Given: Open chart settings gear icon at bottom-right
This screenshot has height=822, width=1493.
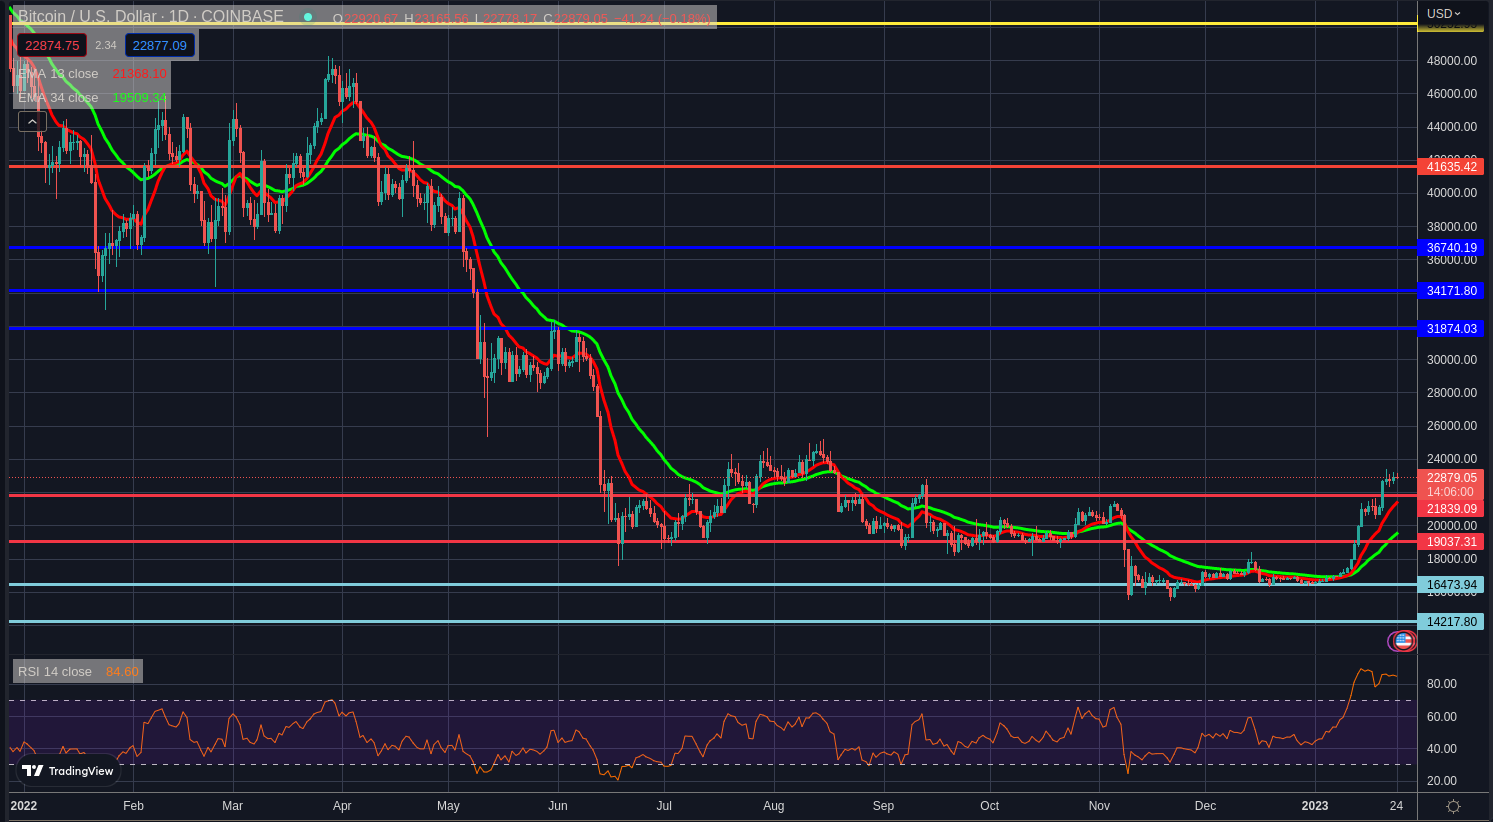Looking at the screenshot, I should [1454, 806].
